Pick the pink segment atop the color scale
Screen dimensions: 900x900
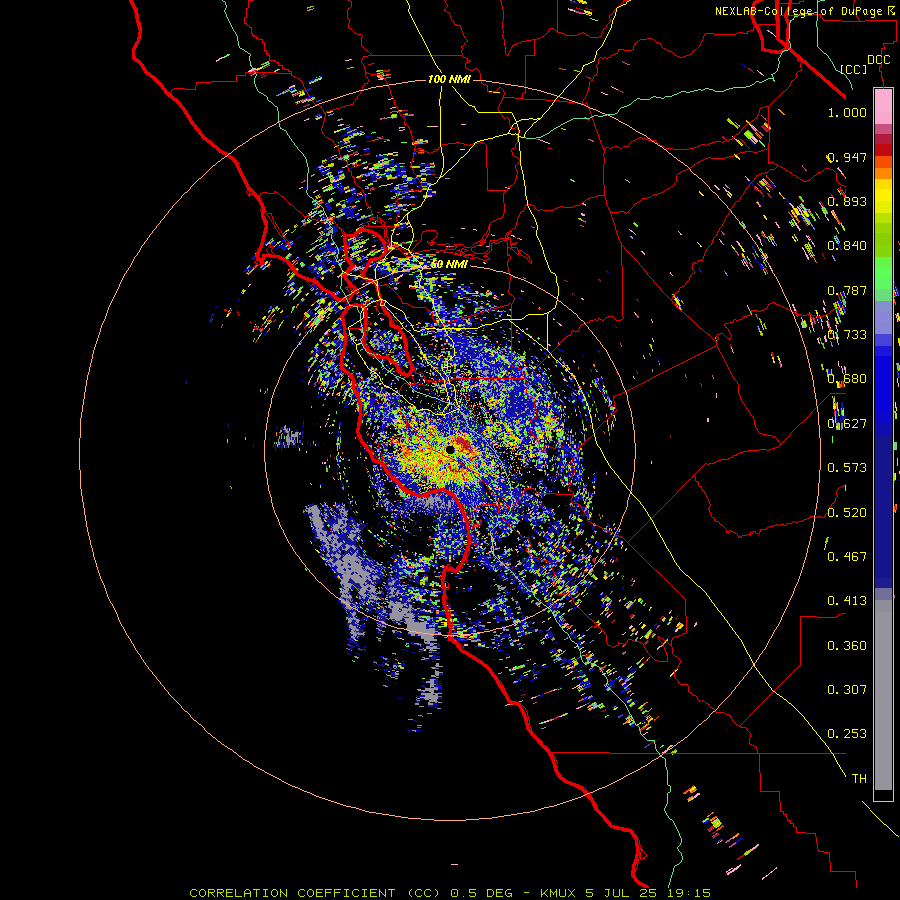[883, 107]
